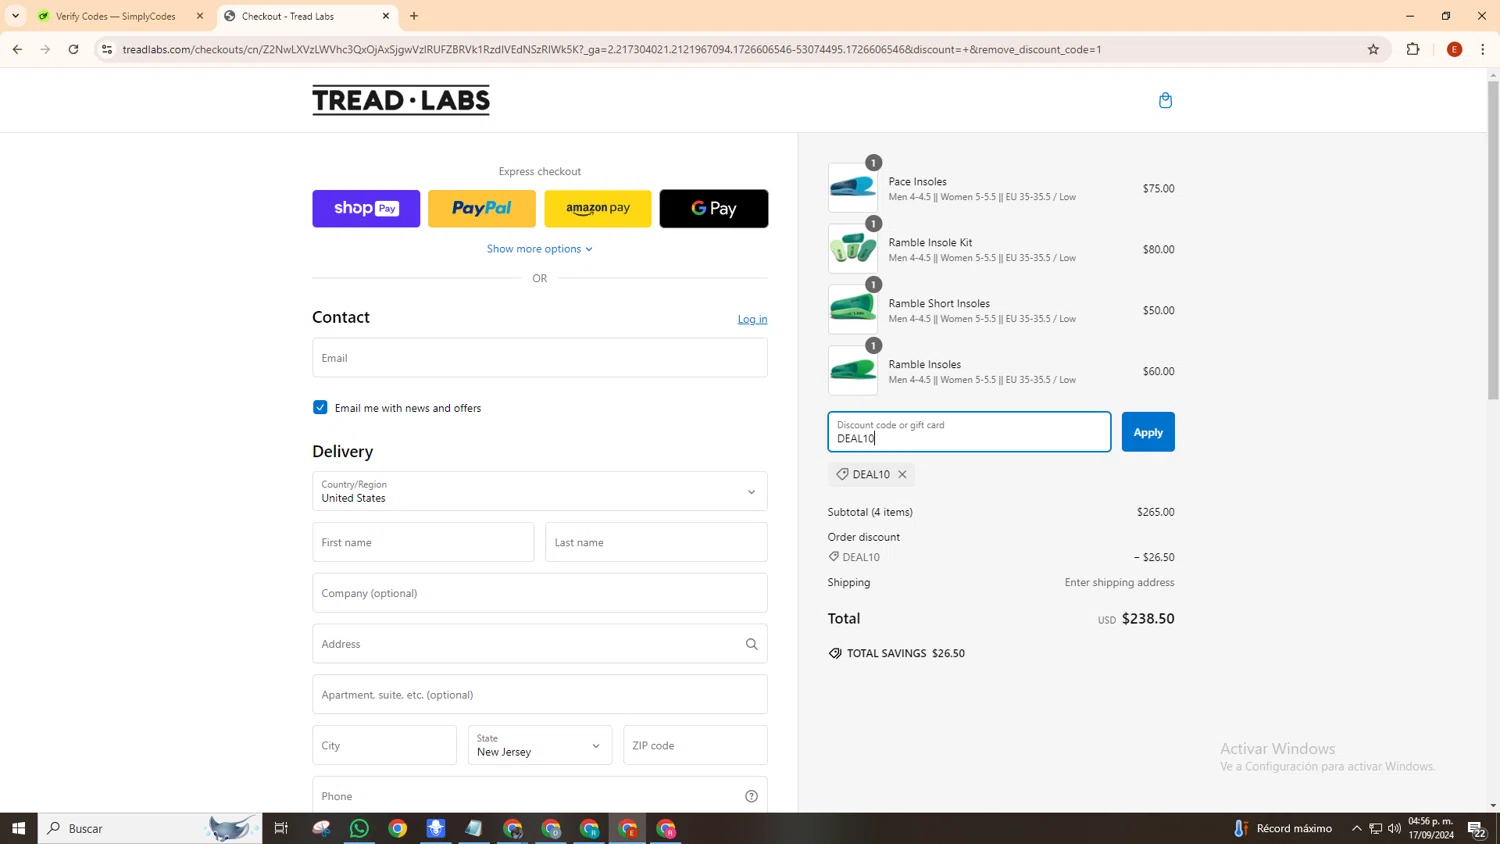Open the Windows notification center
This screenshot has width=1500, height=844.
pos(1476,828)
